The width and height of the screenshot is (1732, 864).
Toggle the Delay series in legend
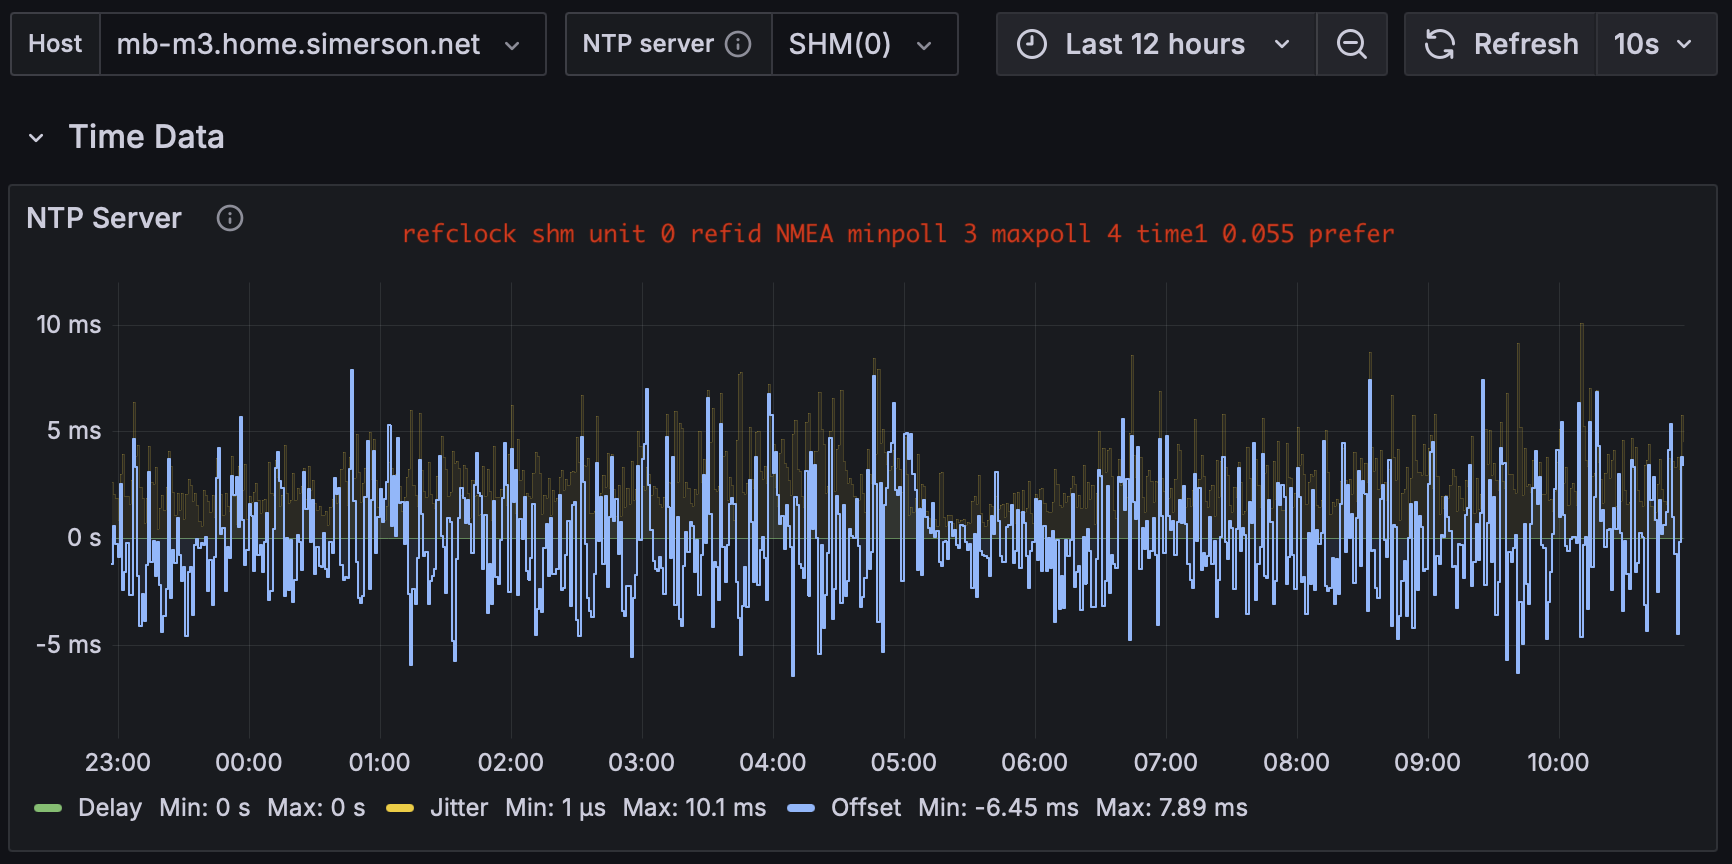[110, 807]
